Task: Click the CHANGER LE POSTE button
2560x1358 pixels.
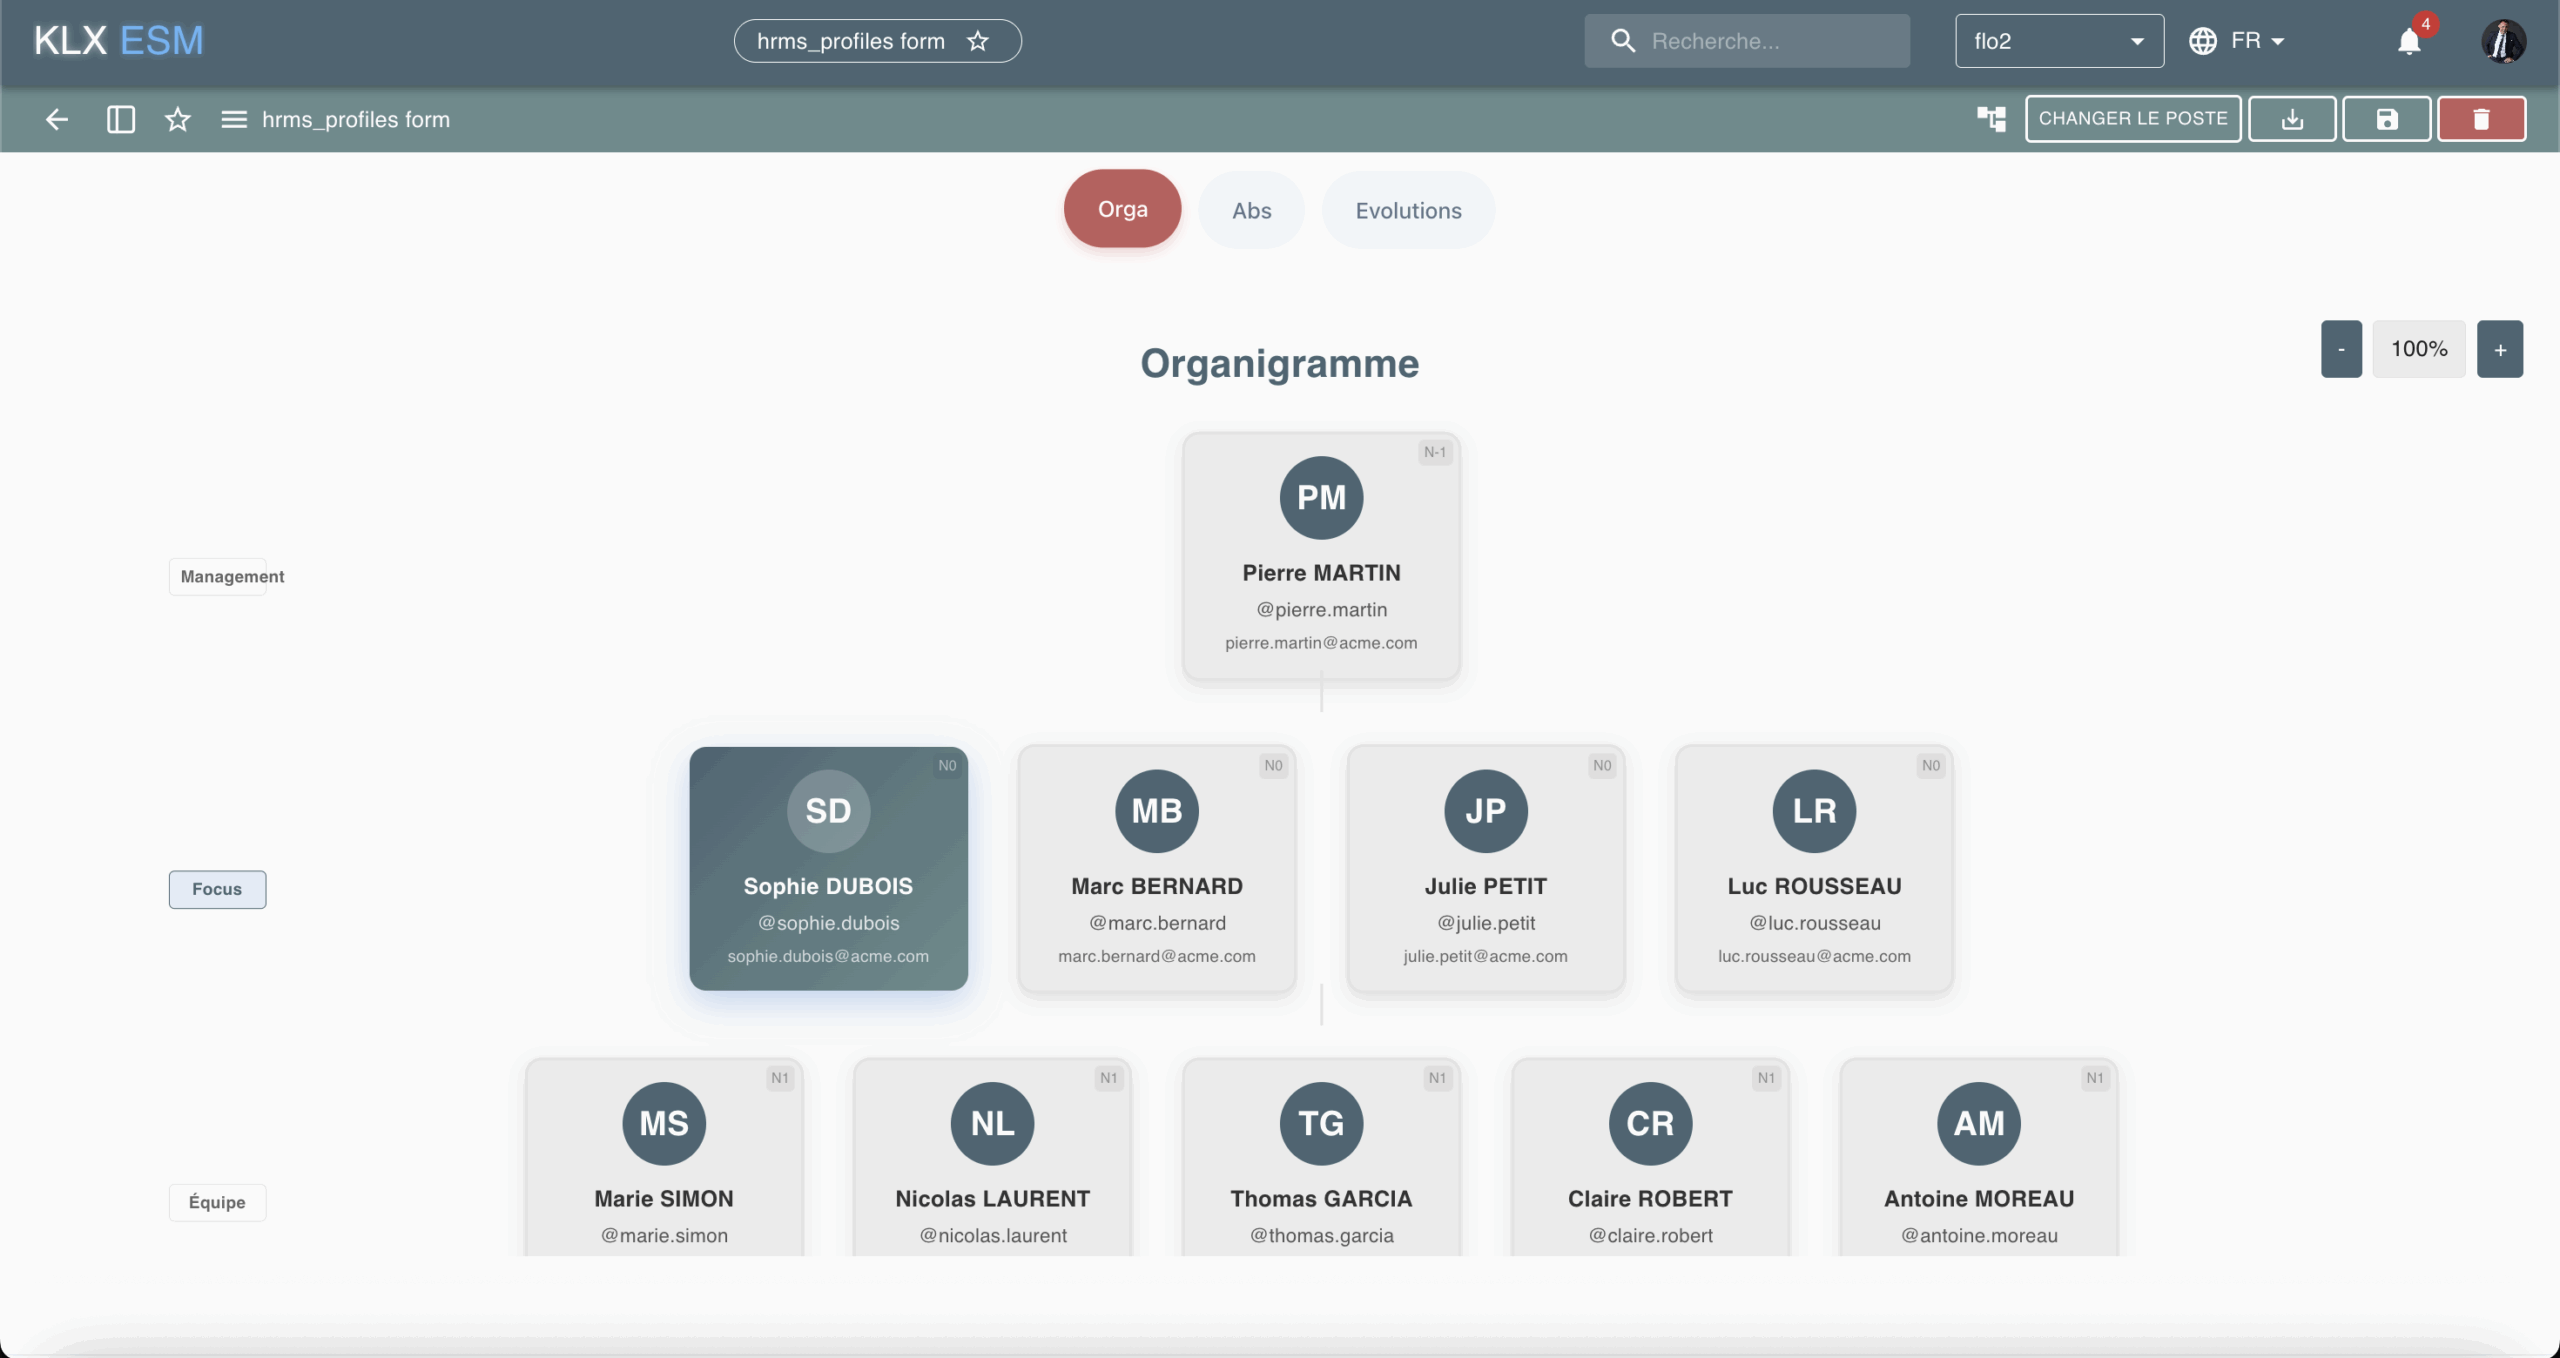Action: [x=2133, y=119]
